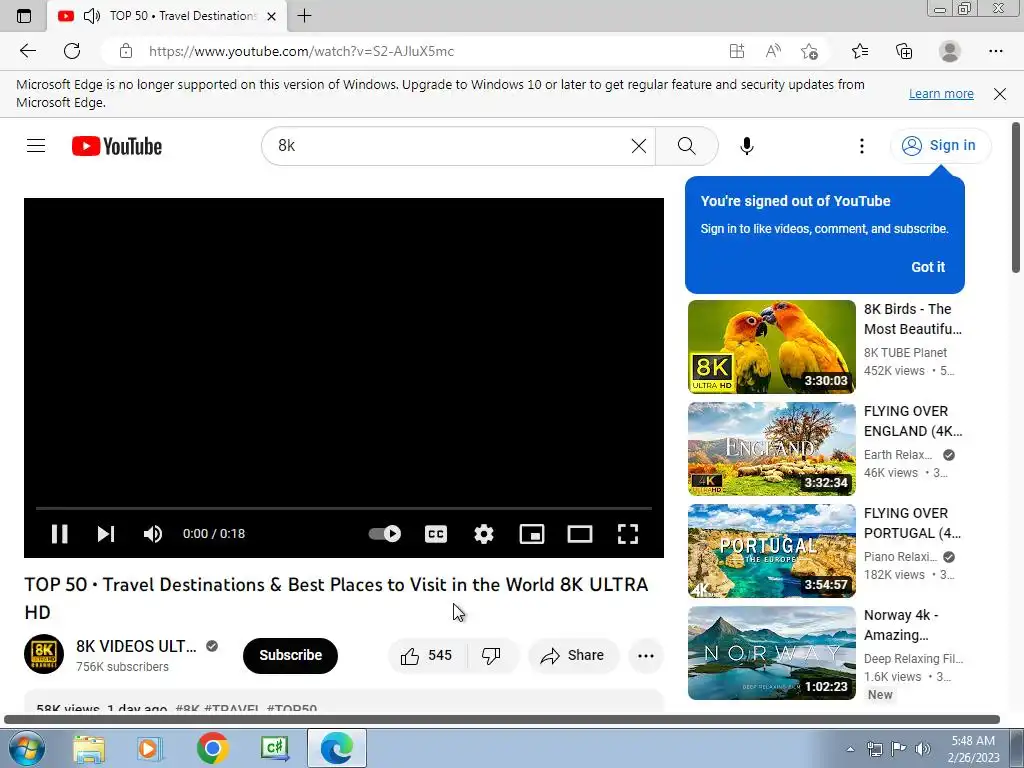
Task: Open video player settings gear
Action: (484, 534)
